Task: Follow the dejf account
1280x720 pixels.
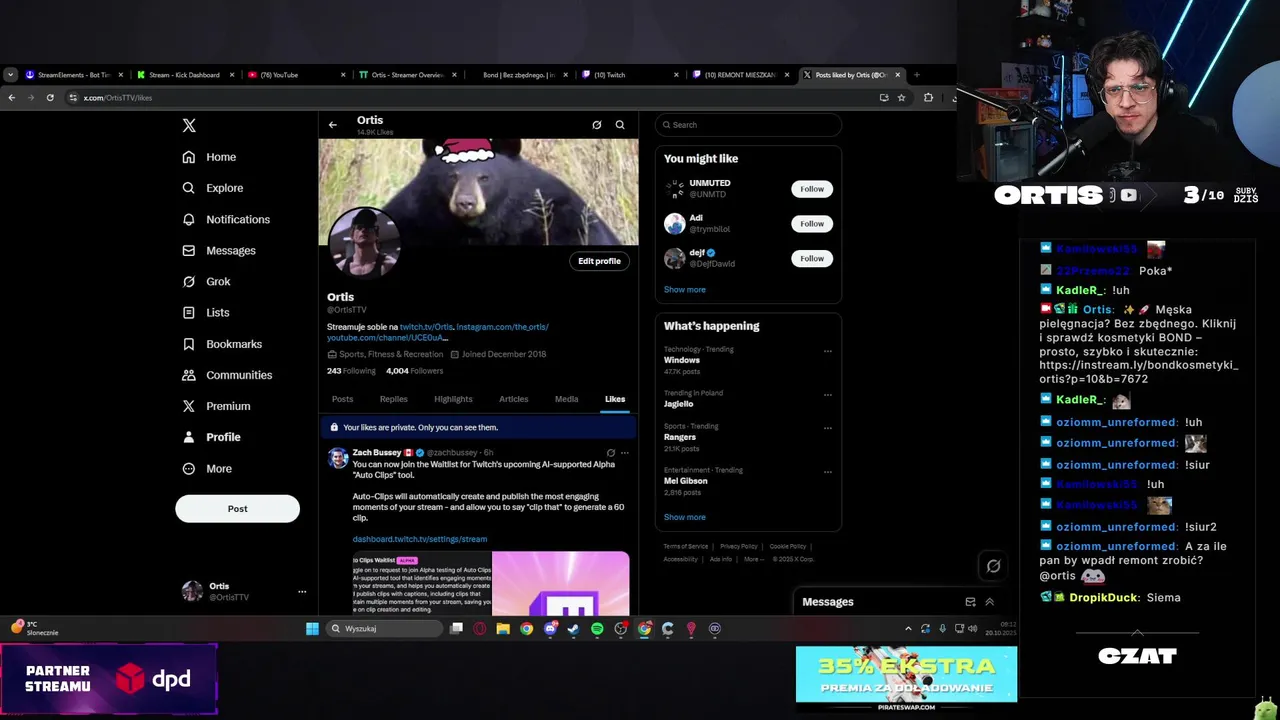Action: tap(812, 259)
